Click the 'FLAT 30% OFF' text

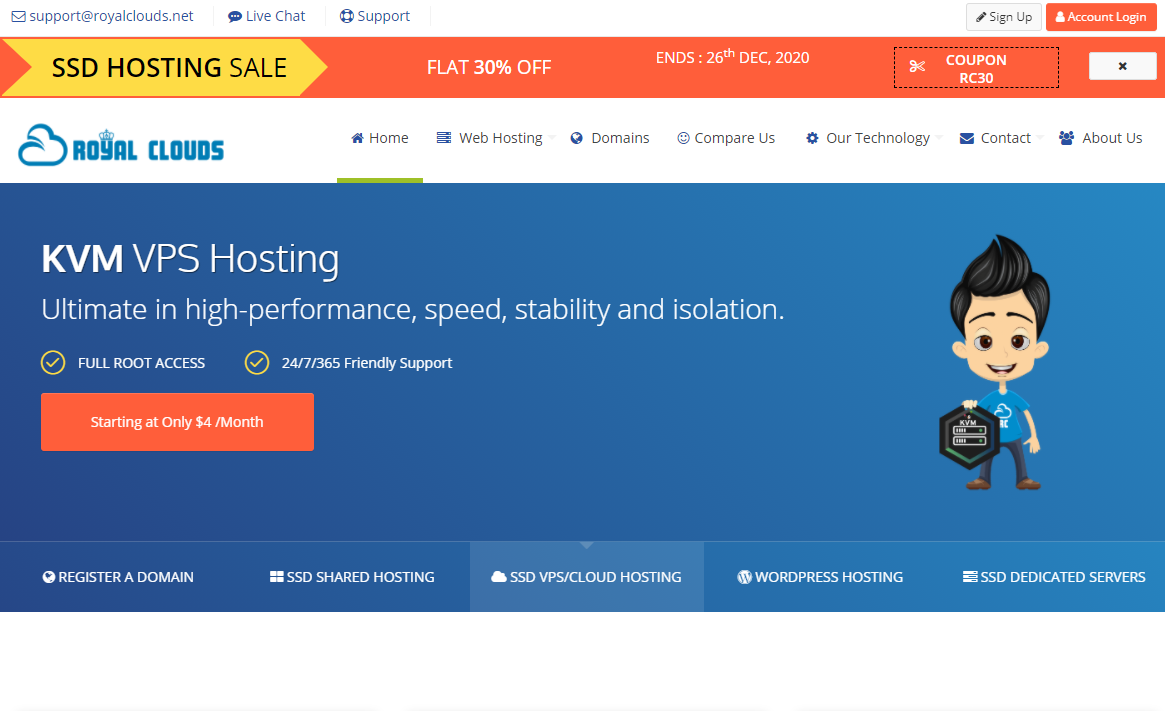(489, 68)
